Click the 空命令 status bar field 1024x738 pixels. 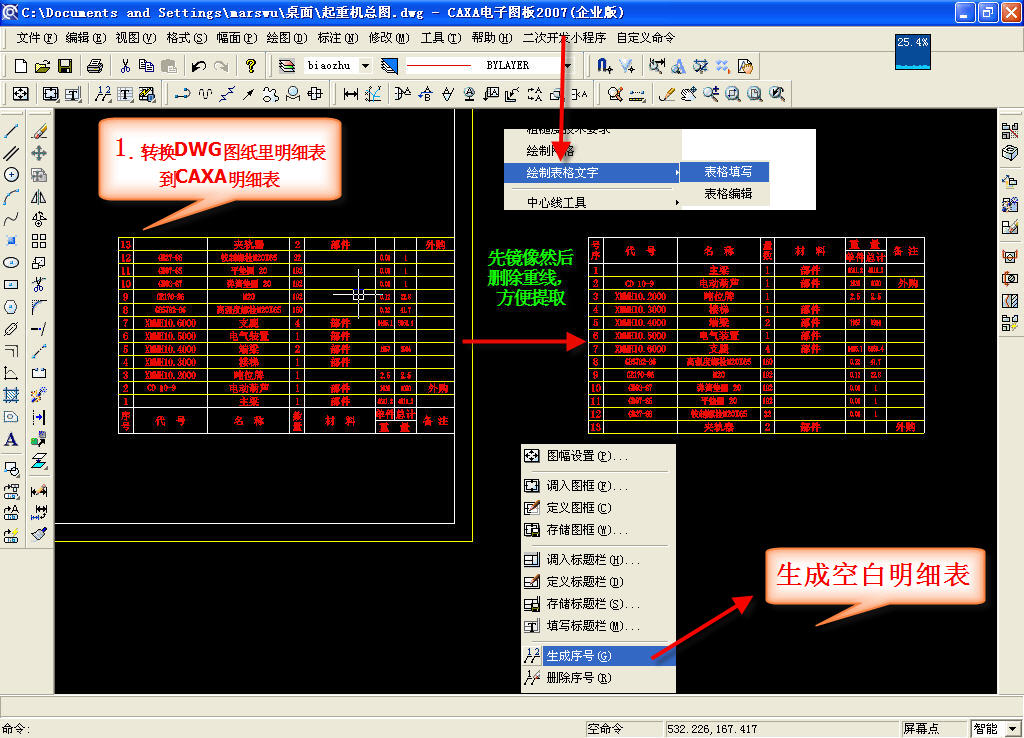(x=624, y=729)
